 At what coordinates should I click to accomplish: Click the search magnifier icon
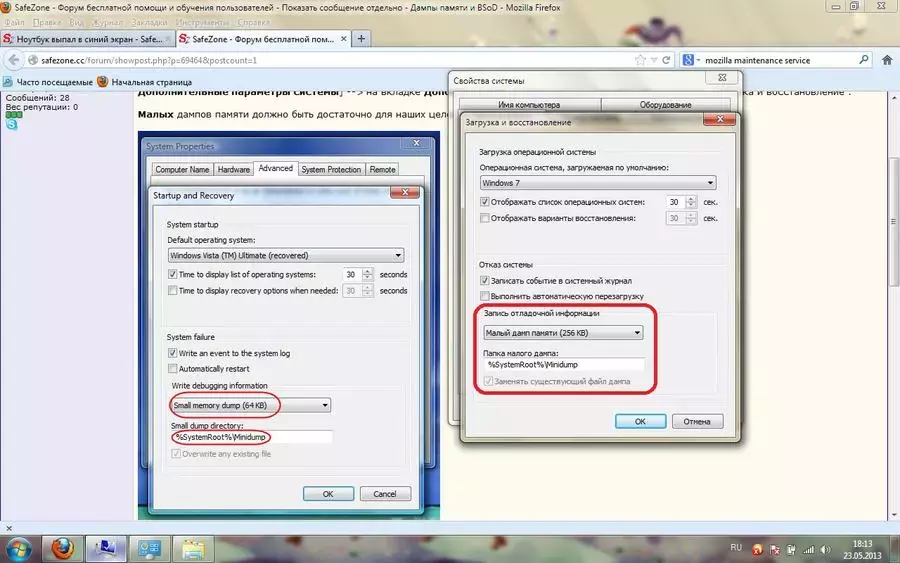pyautogui.click(x=863, y=60)
